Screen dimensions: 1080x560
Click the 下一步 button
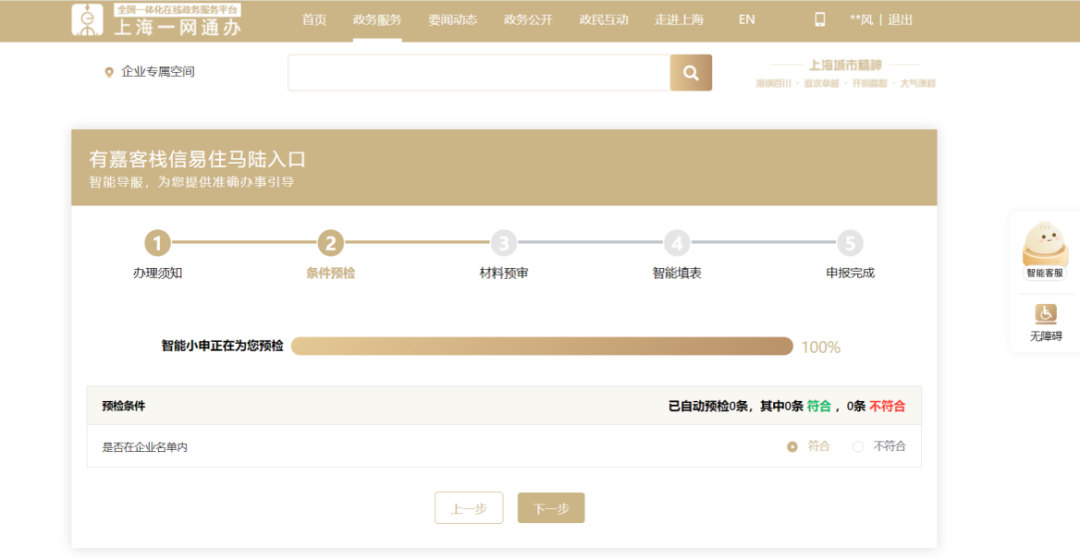click(x=551, y=508)
